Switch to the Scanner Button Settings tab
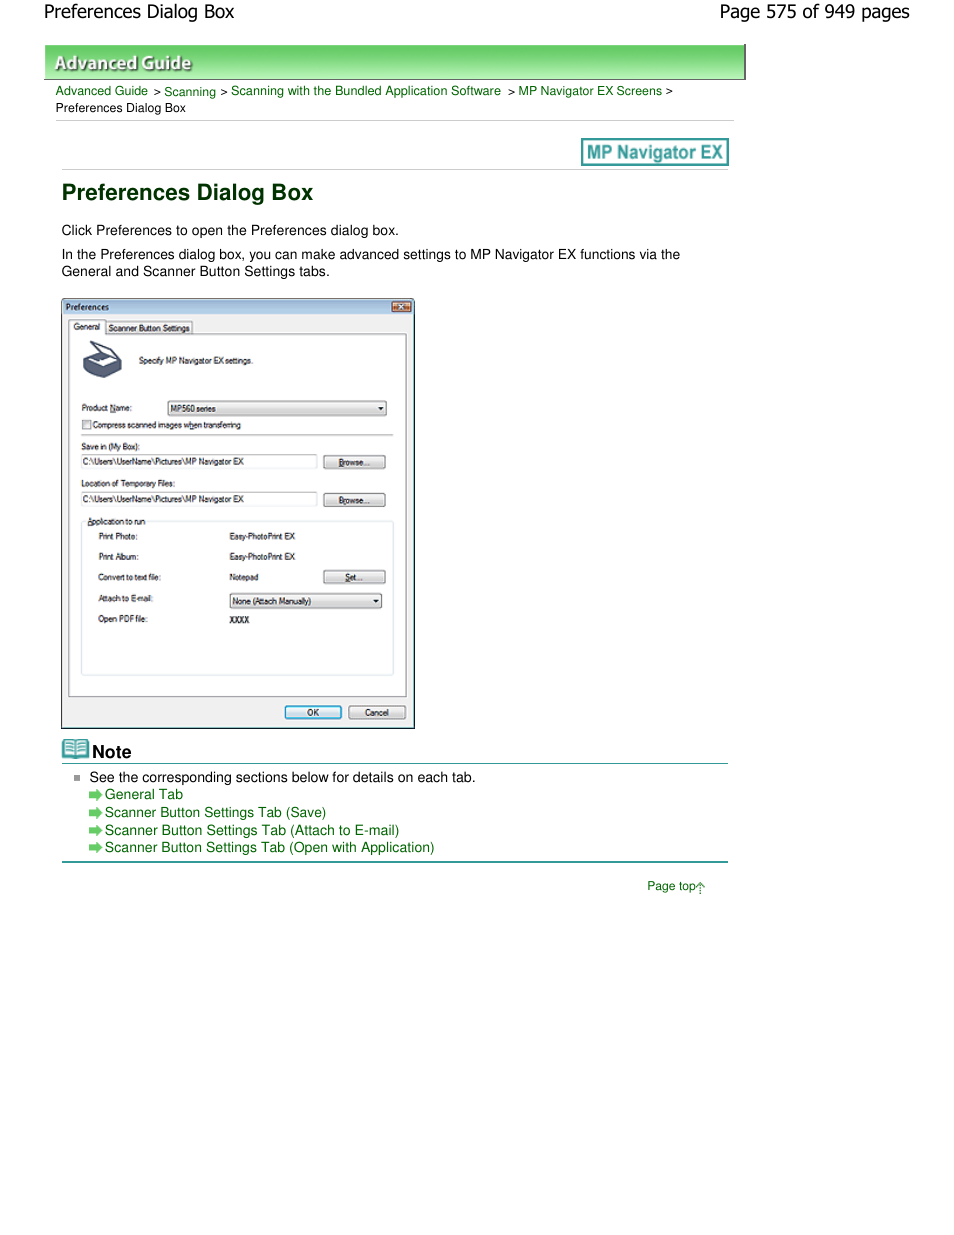The image size is (954, 1235). pyautogui.click(x=149, y=328)
